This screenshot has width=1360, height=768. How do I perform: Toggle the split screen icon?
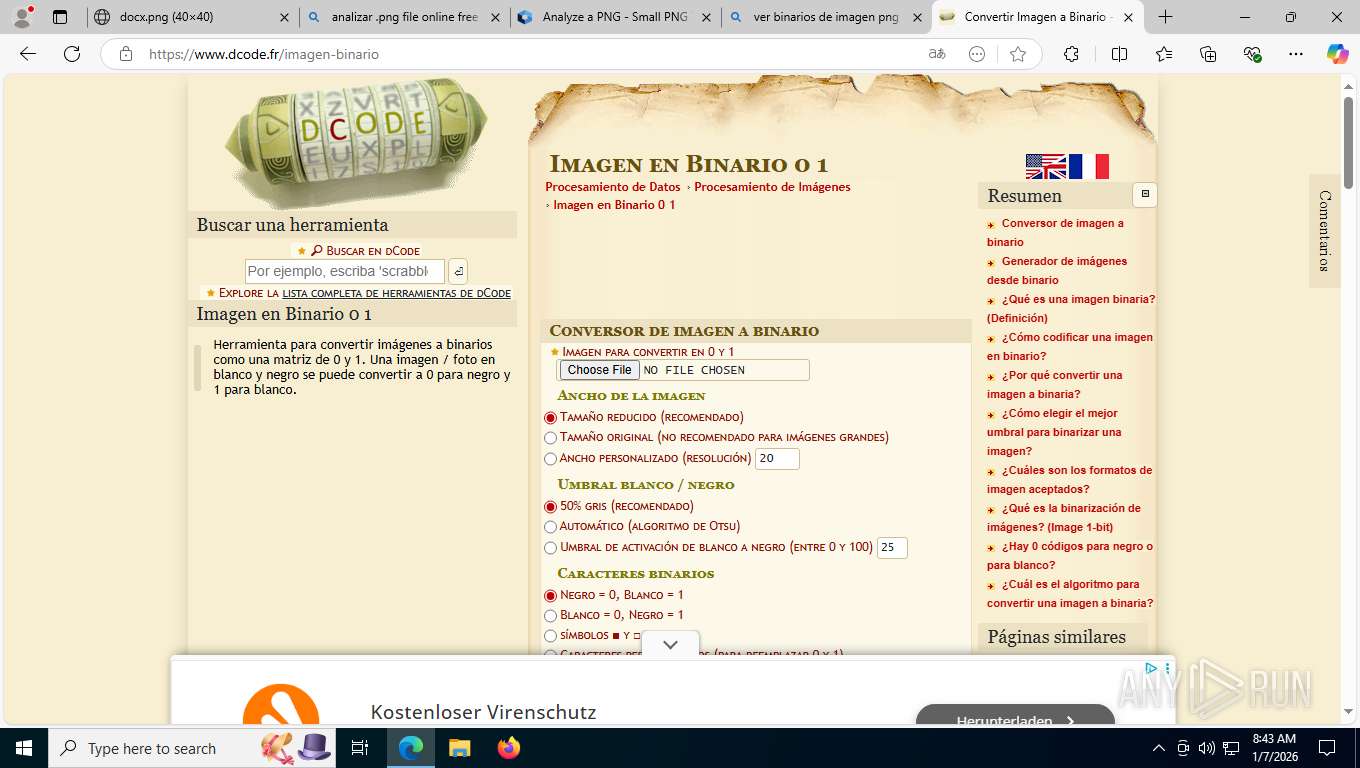coord(1119,54)
